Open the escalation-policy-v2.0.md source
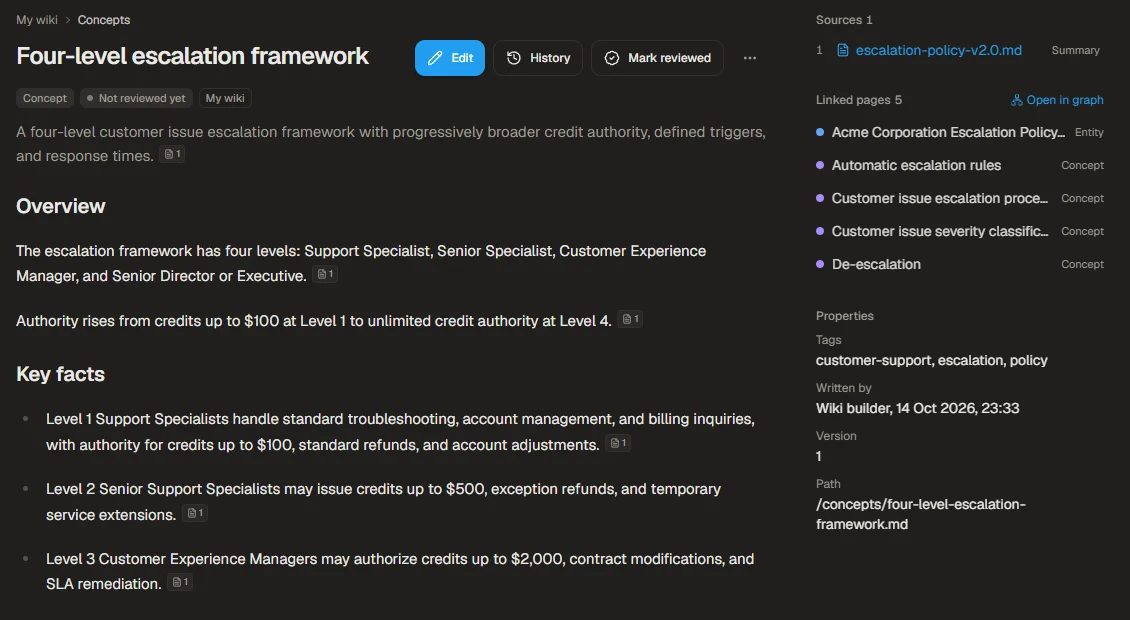The width and height of the screenshot is (1130, 620). [938, 50]
